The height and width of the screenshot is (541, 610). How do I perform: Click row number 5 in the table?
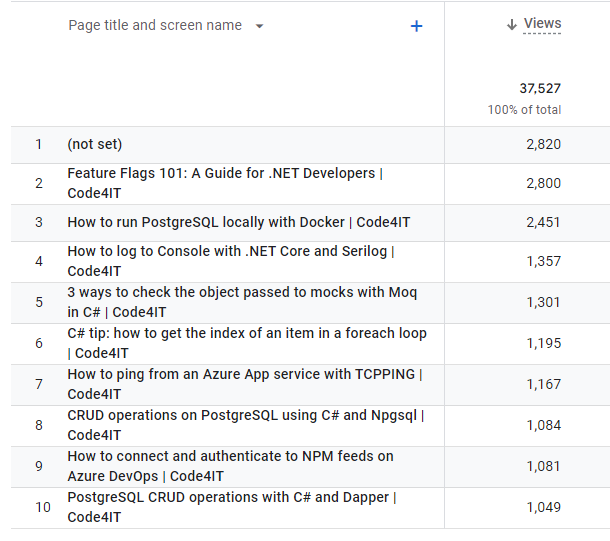[39, 302]
